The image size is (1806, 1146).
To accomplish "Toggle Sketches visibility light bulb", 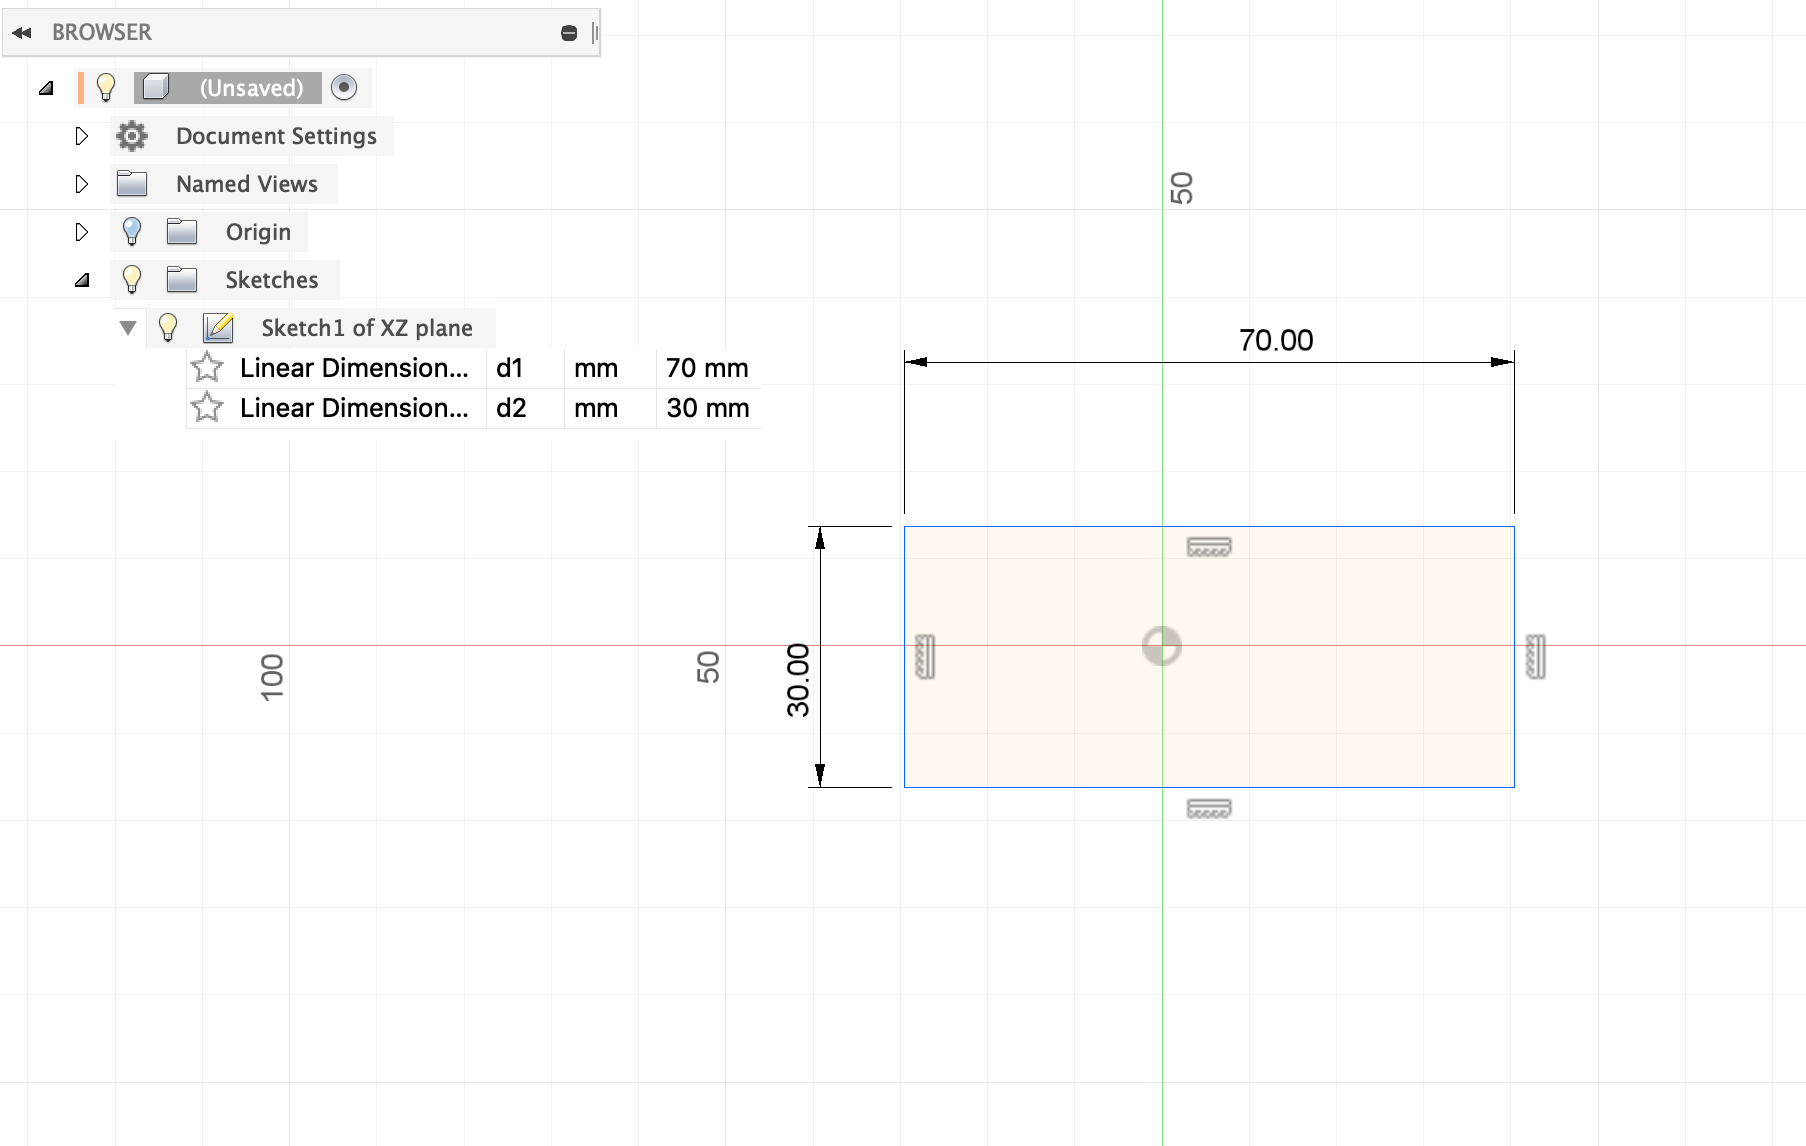I will [132, 280].
